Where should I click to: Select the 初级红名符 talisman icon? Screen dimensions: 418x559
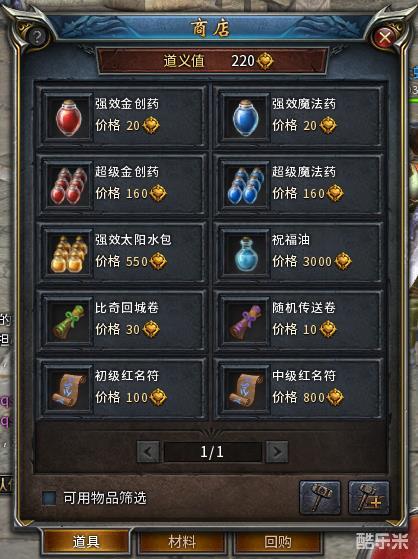pos(68,390)
